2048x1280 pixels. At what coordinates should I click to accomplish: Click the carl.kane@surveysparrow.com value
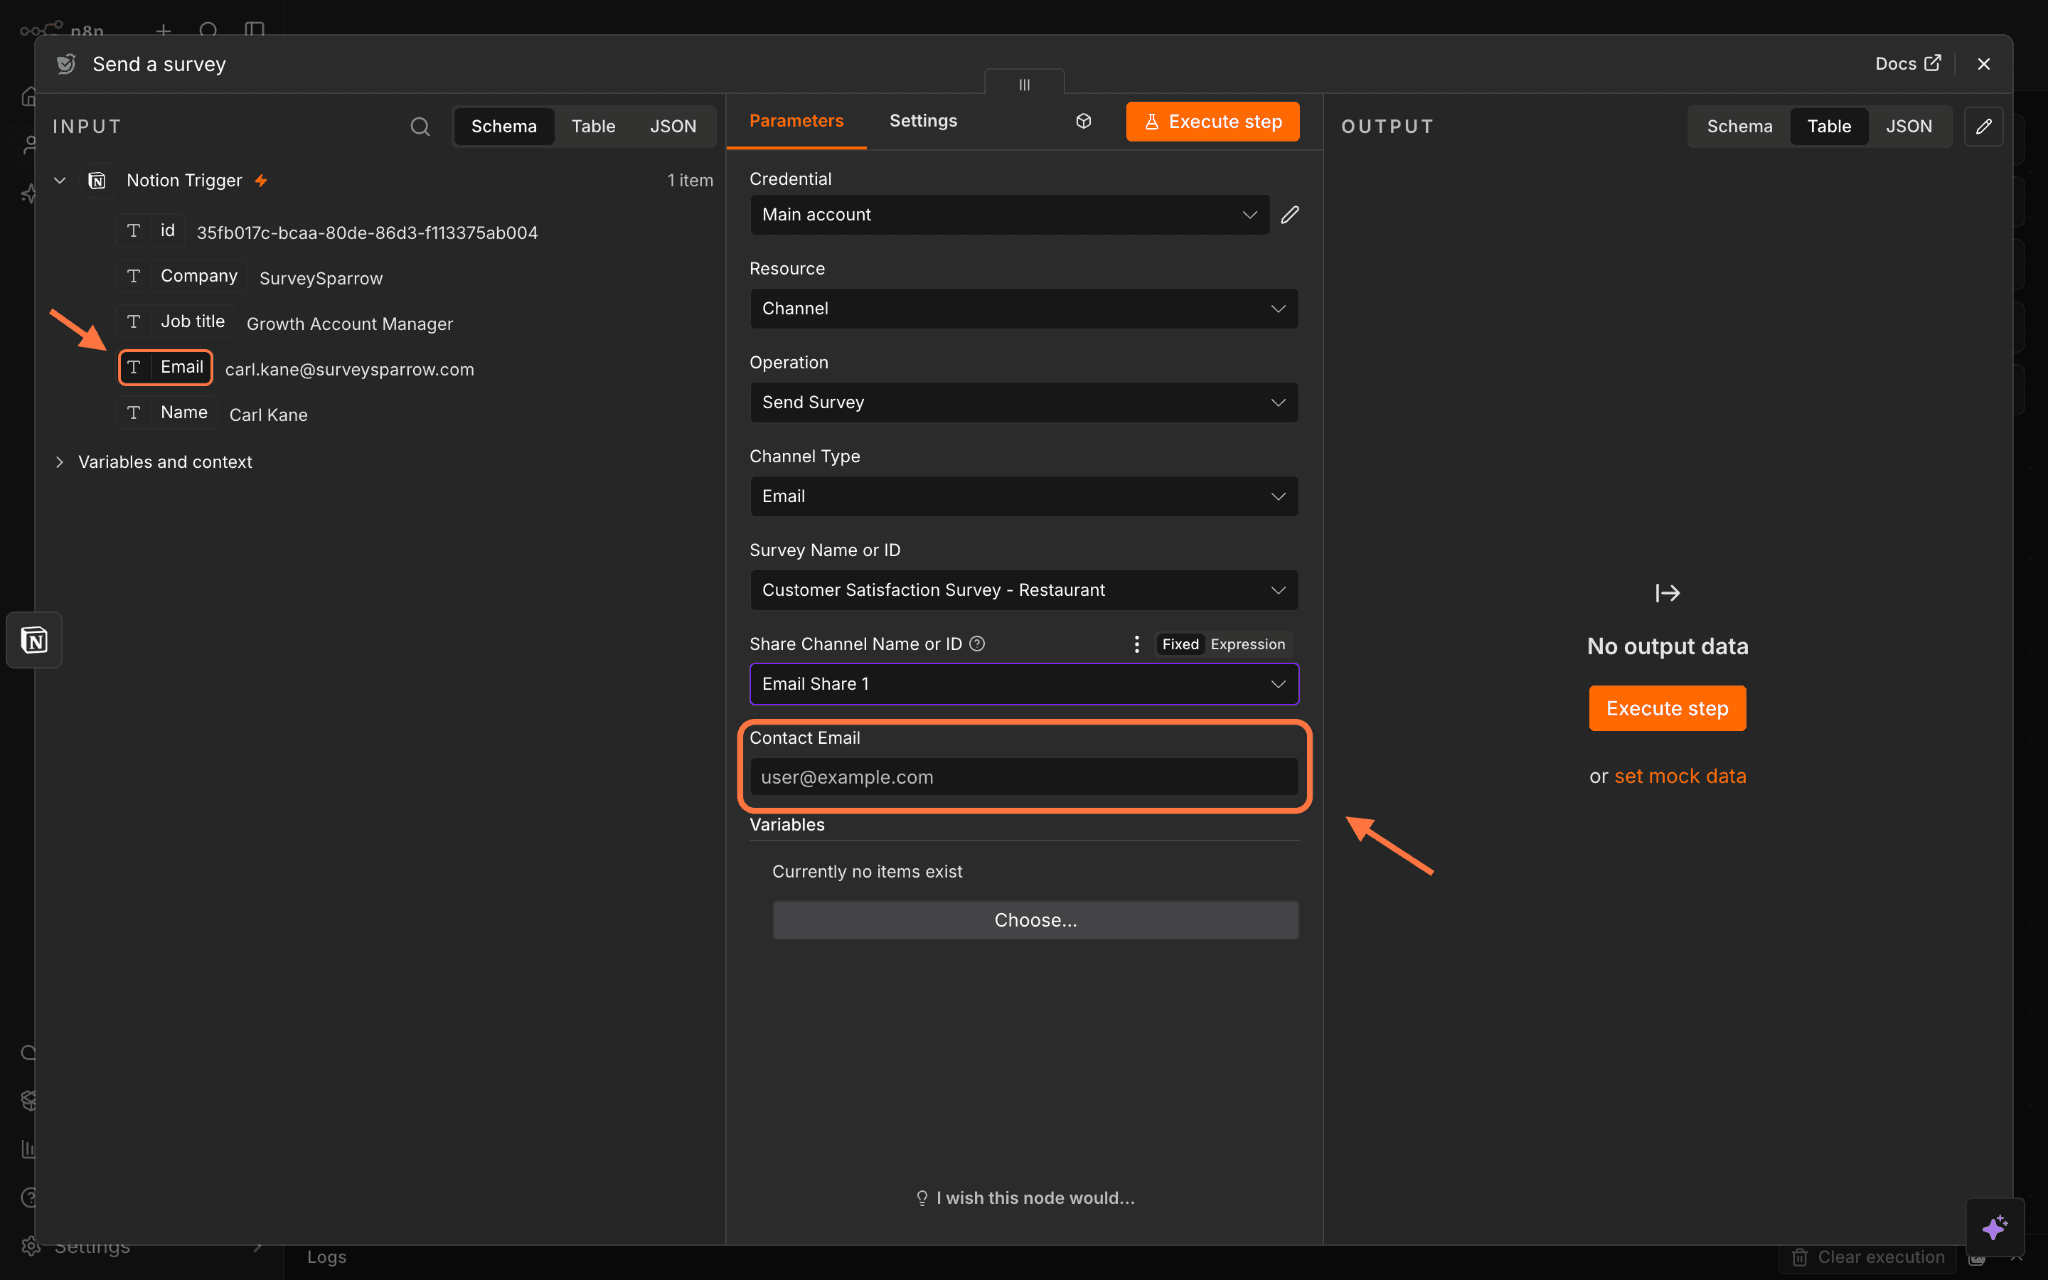[350, 370]
